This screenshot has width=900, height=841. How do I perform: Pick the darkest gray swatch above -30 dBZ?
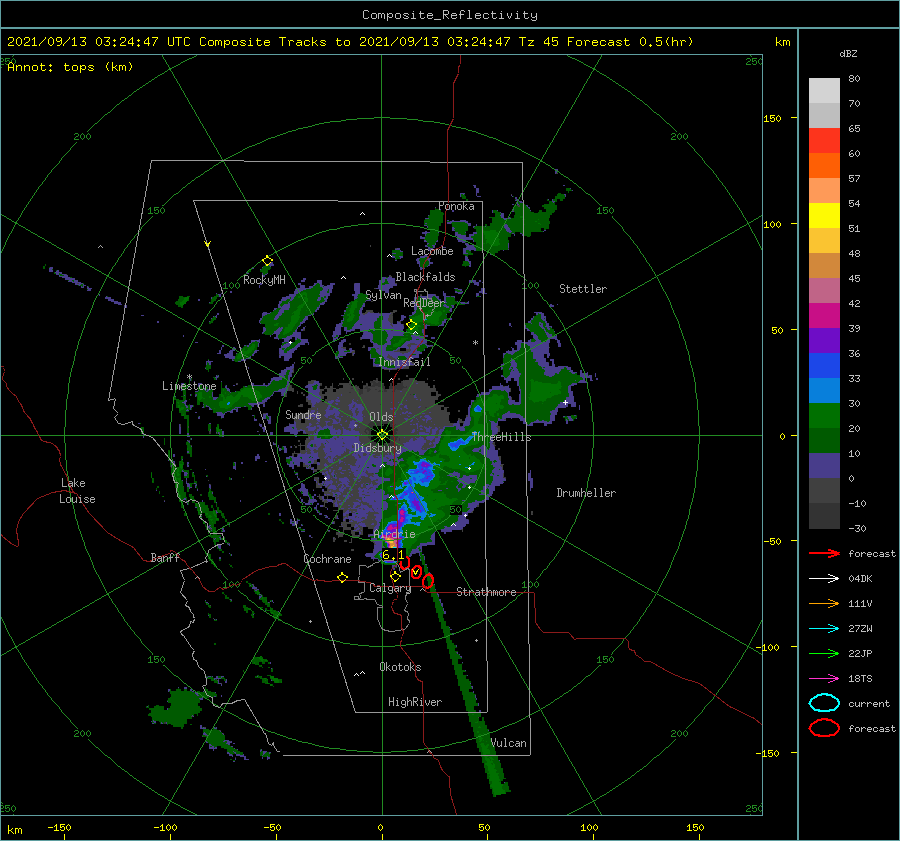click(x=824, y=516)
